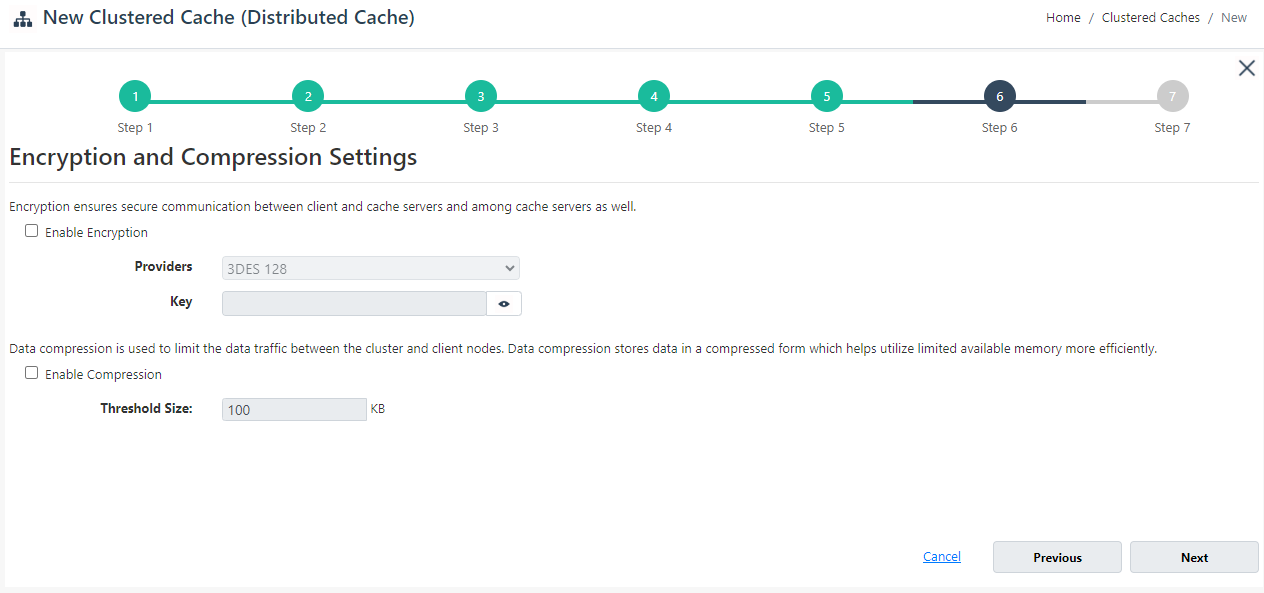Click the Threshold Size input field

click(294, 409)
